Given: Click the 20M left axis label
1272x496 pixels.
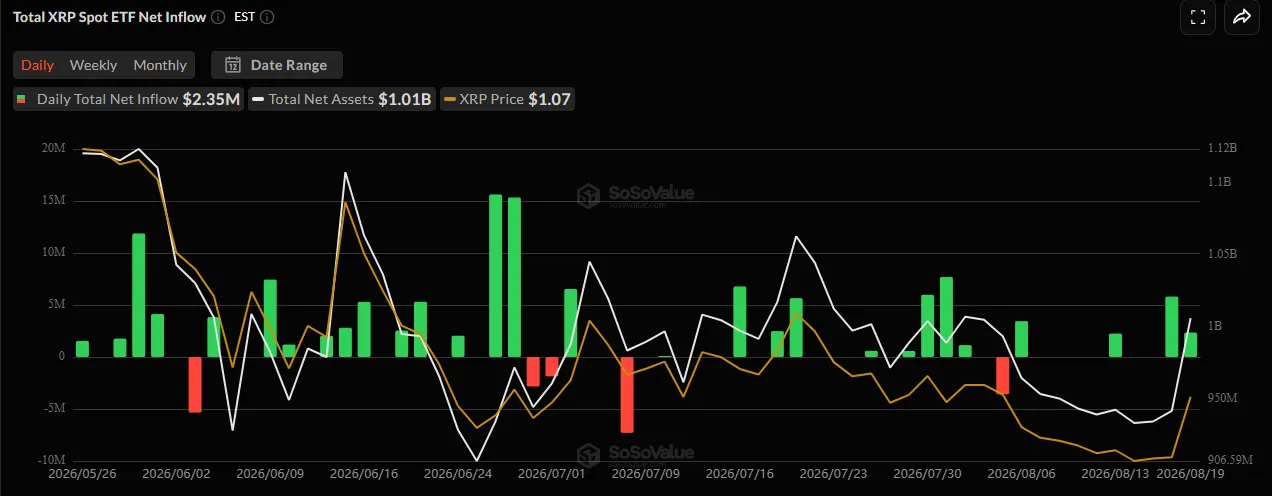Looking at the screenshot, I should [x=53, y=148].
